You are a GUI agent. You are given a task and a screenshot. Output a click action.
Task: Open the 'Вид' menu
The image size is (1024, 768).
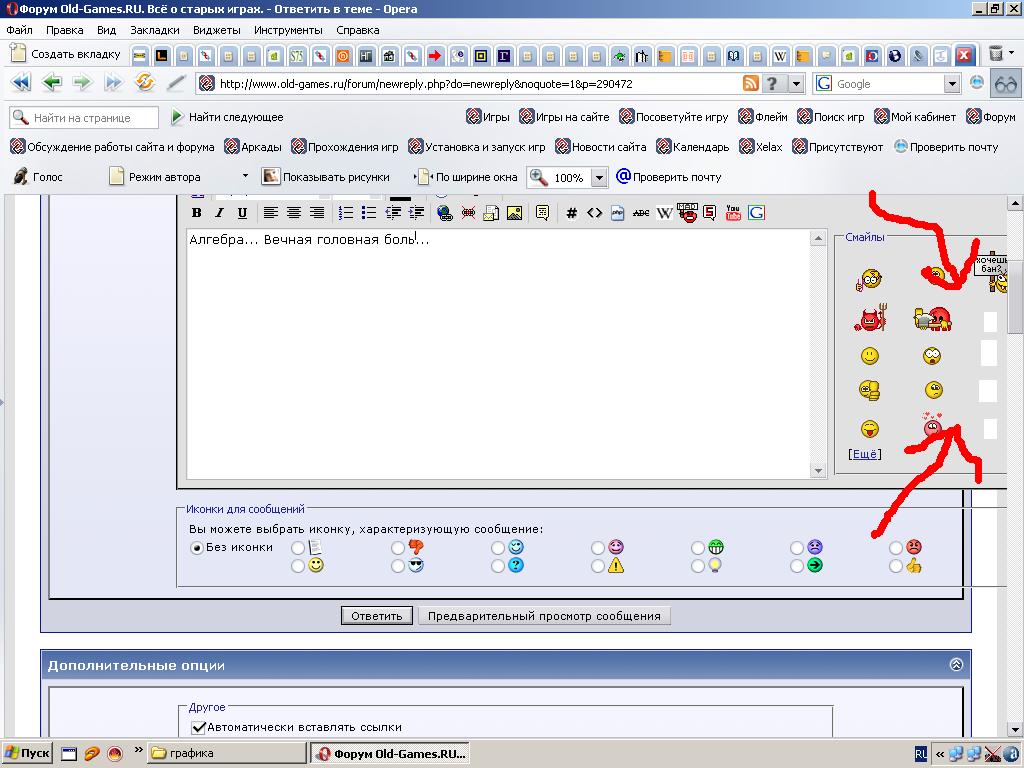(x=106, y=30)
